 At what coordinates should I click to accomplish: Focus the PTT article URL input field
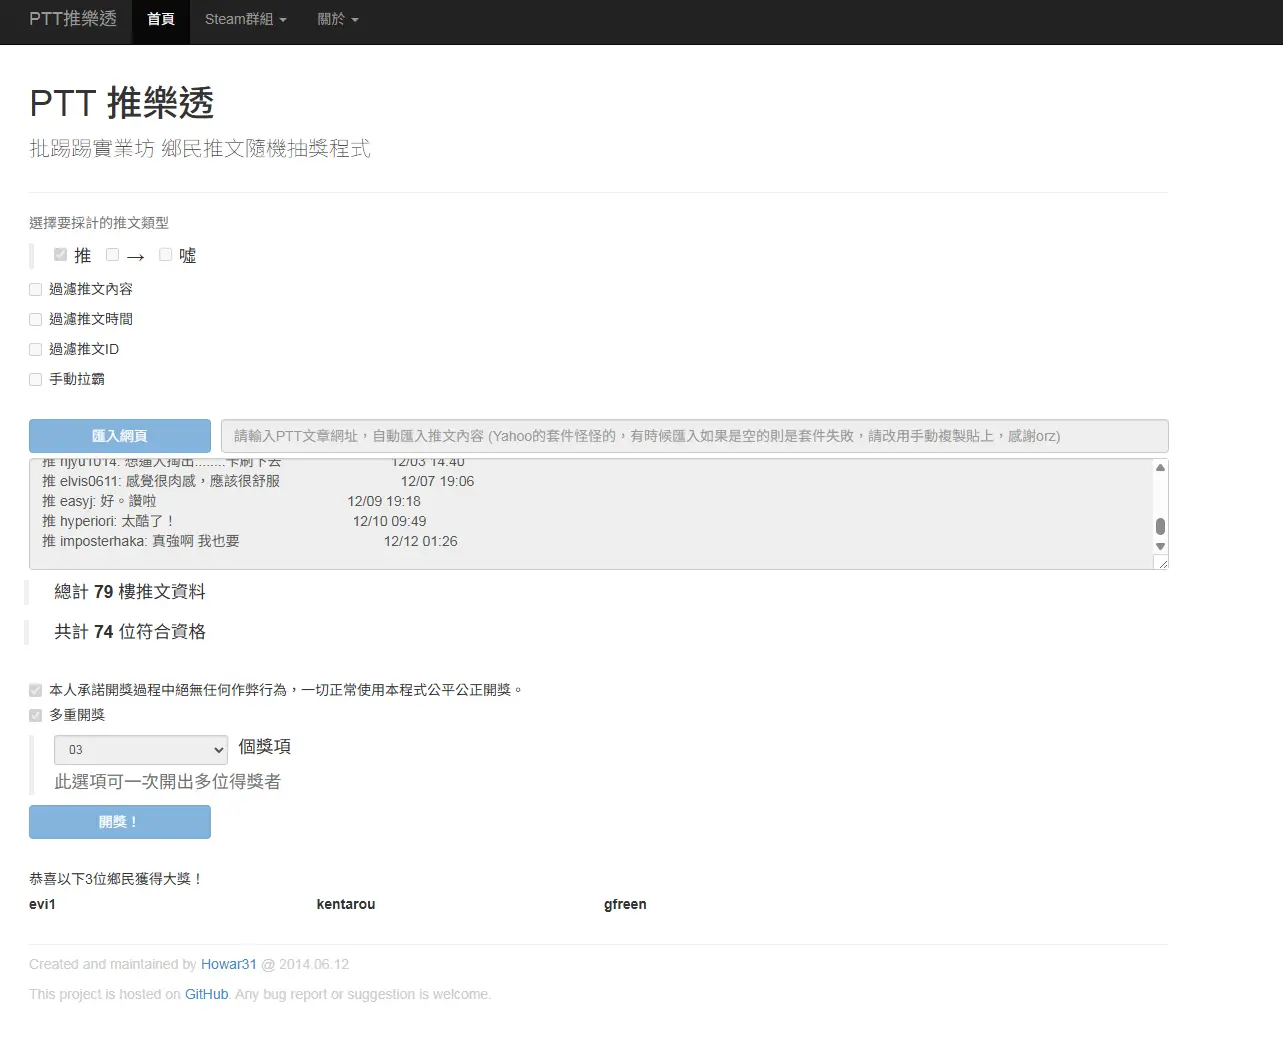pos(694,436)
